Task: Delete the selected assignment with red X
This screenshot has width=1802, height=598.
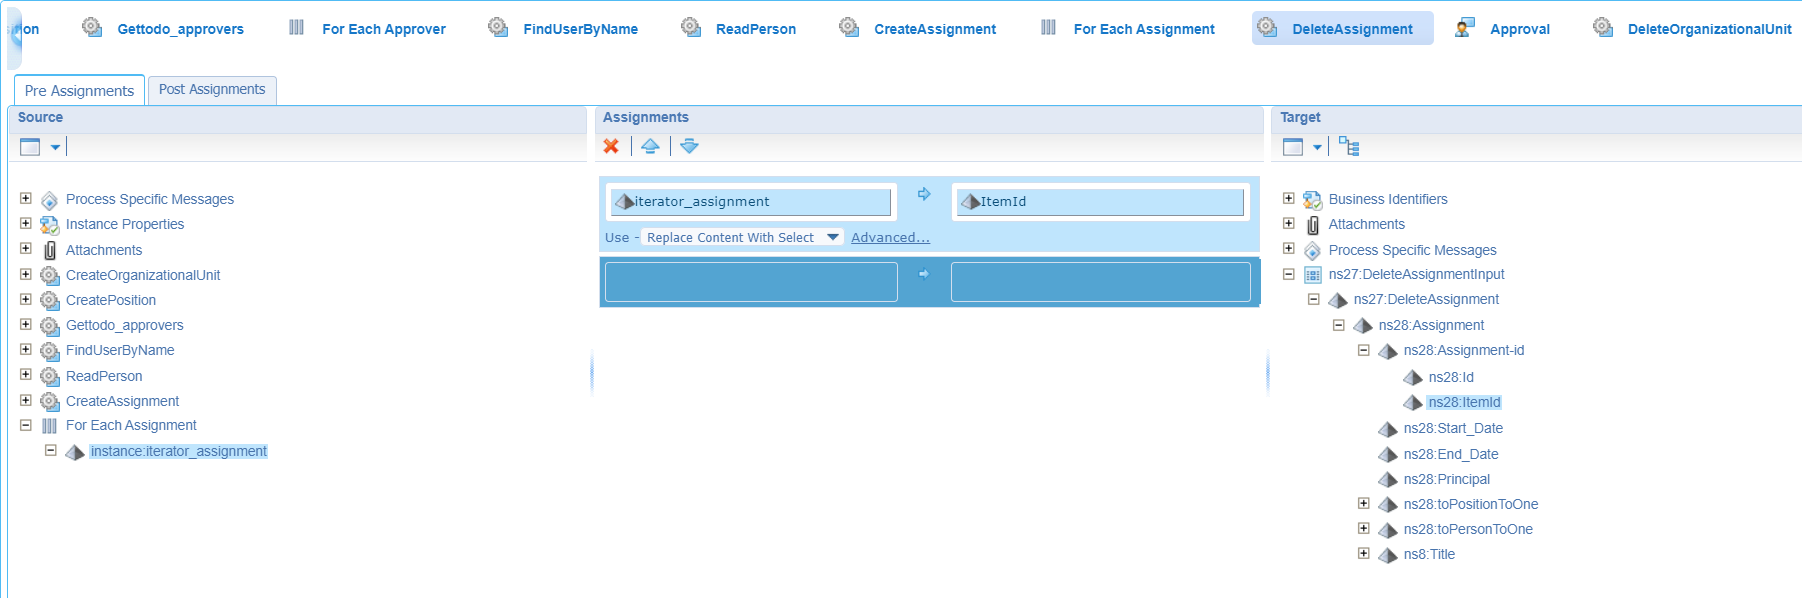Action: pos(611,146)
